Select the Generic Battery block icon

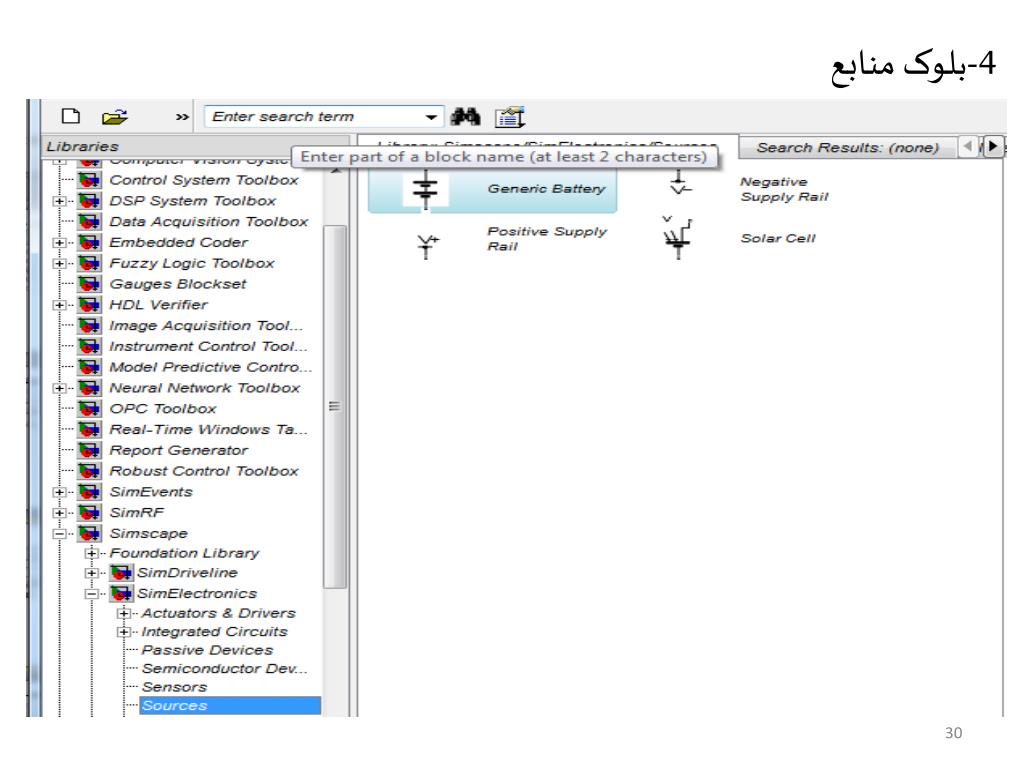tap(426, 189)
